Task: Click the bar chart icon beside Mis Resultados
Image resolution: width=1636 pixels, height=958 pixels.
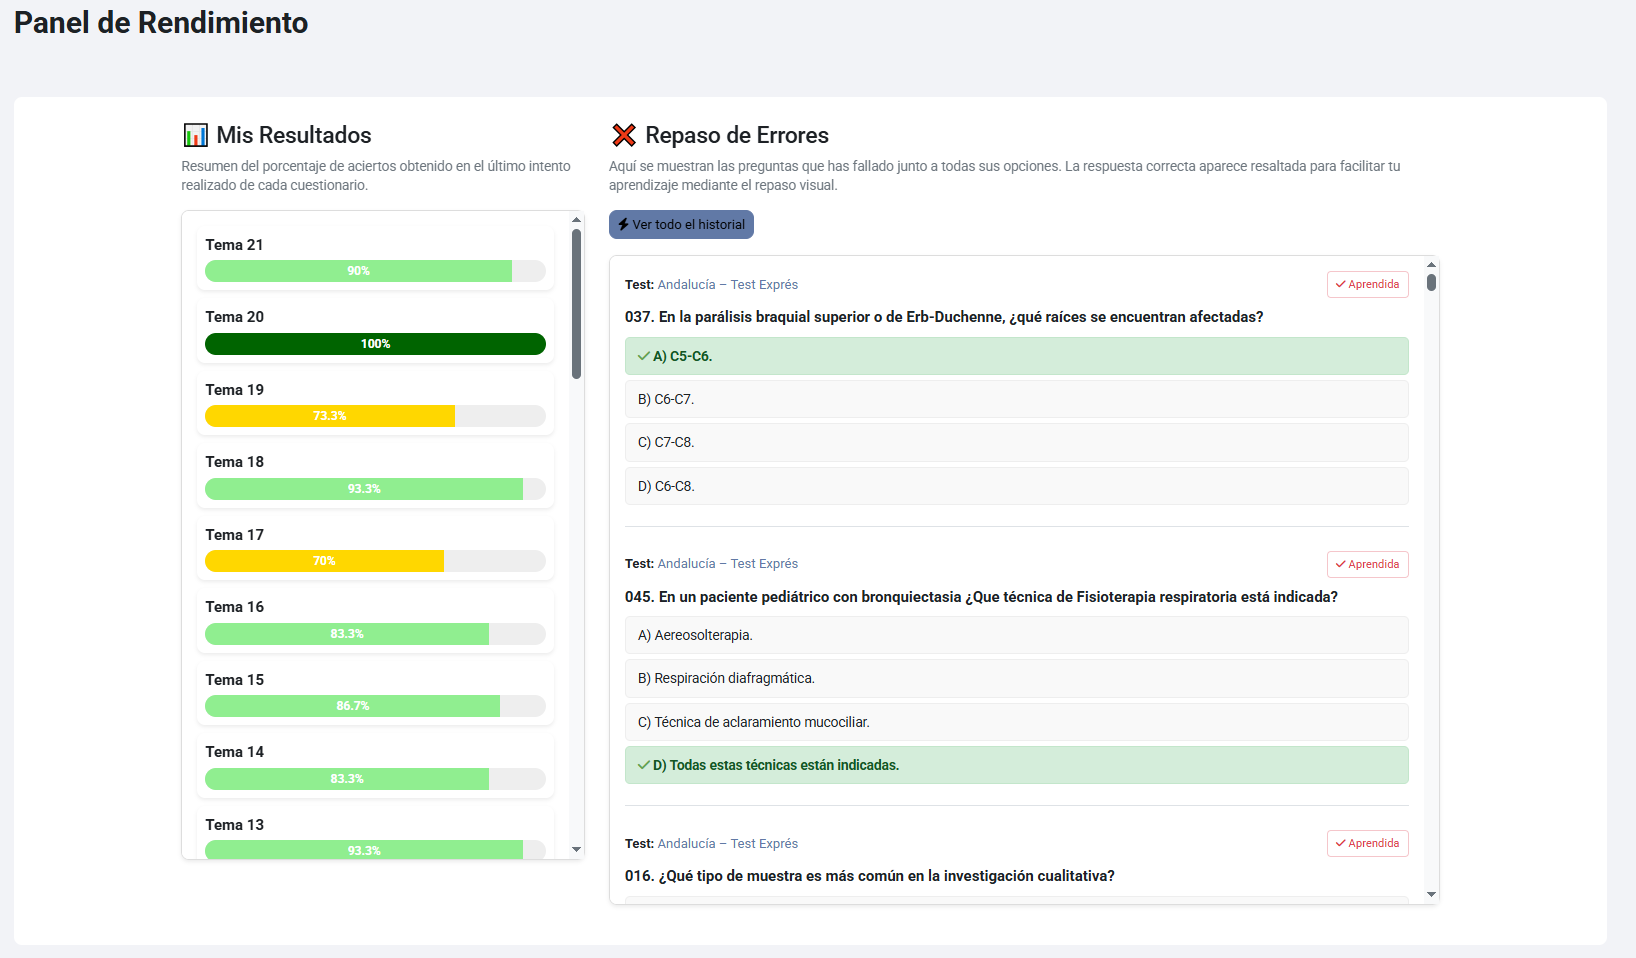Action: (196, 135)
